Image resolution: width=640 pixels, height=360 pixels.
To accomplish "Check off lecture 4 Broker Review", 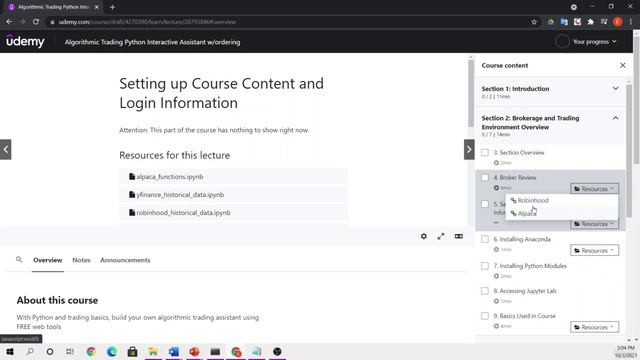I will (484, 178).
